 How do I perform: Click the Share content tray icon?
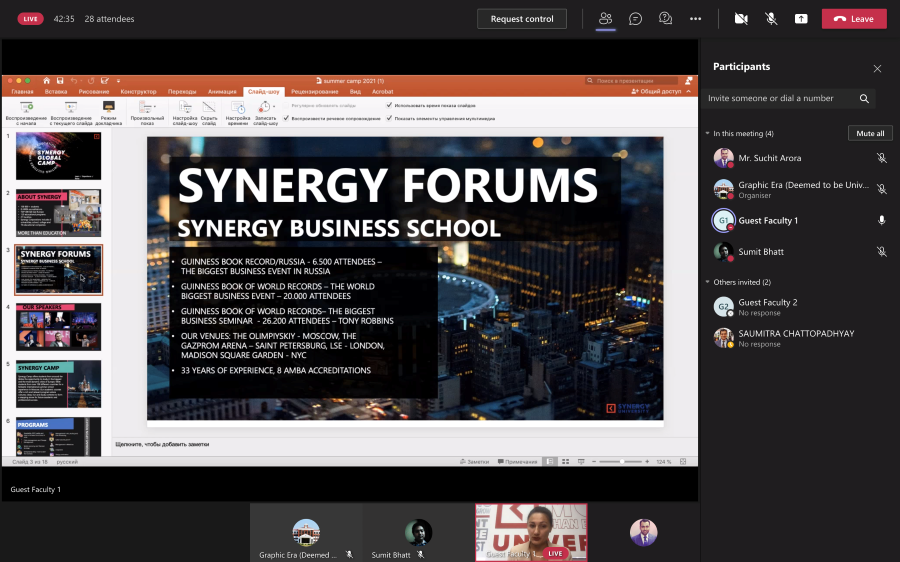(x=801, y=19)
